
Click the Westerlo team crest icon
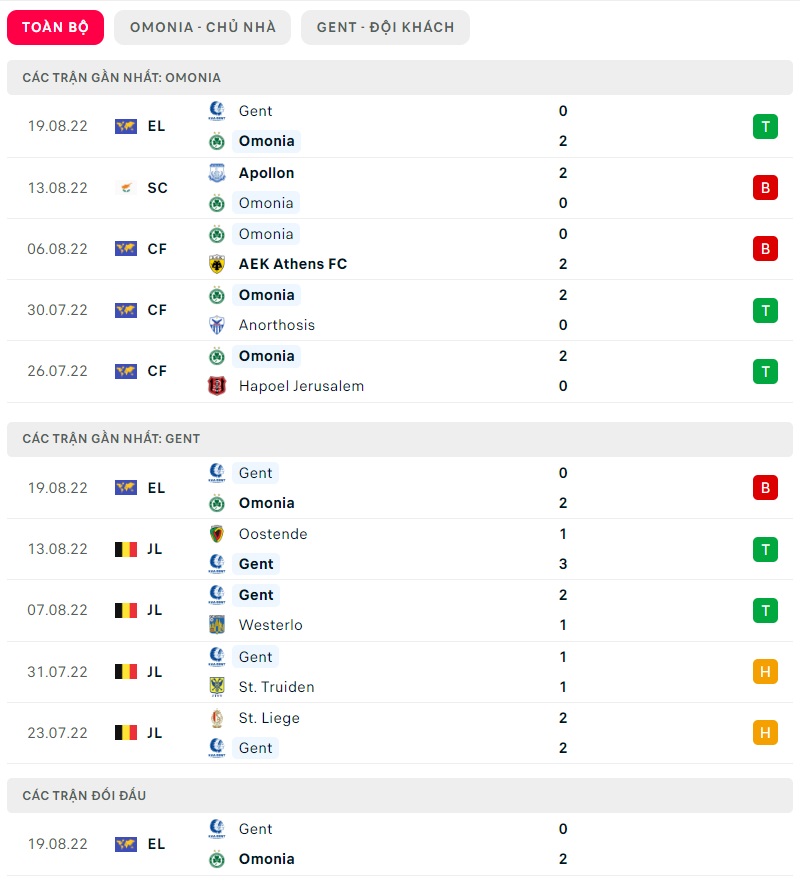[217, 625]
